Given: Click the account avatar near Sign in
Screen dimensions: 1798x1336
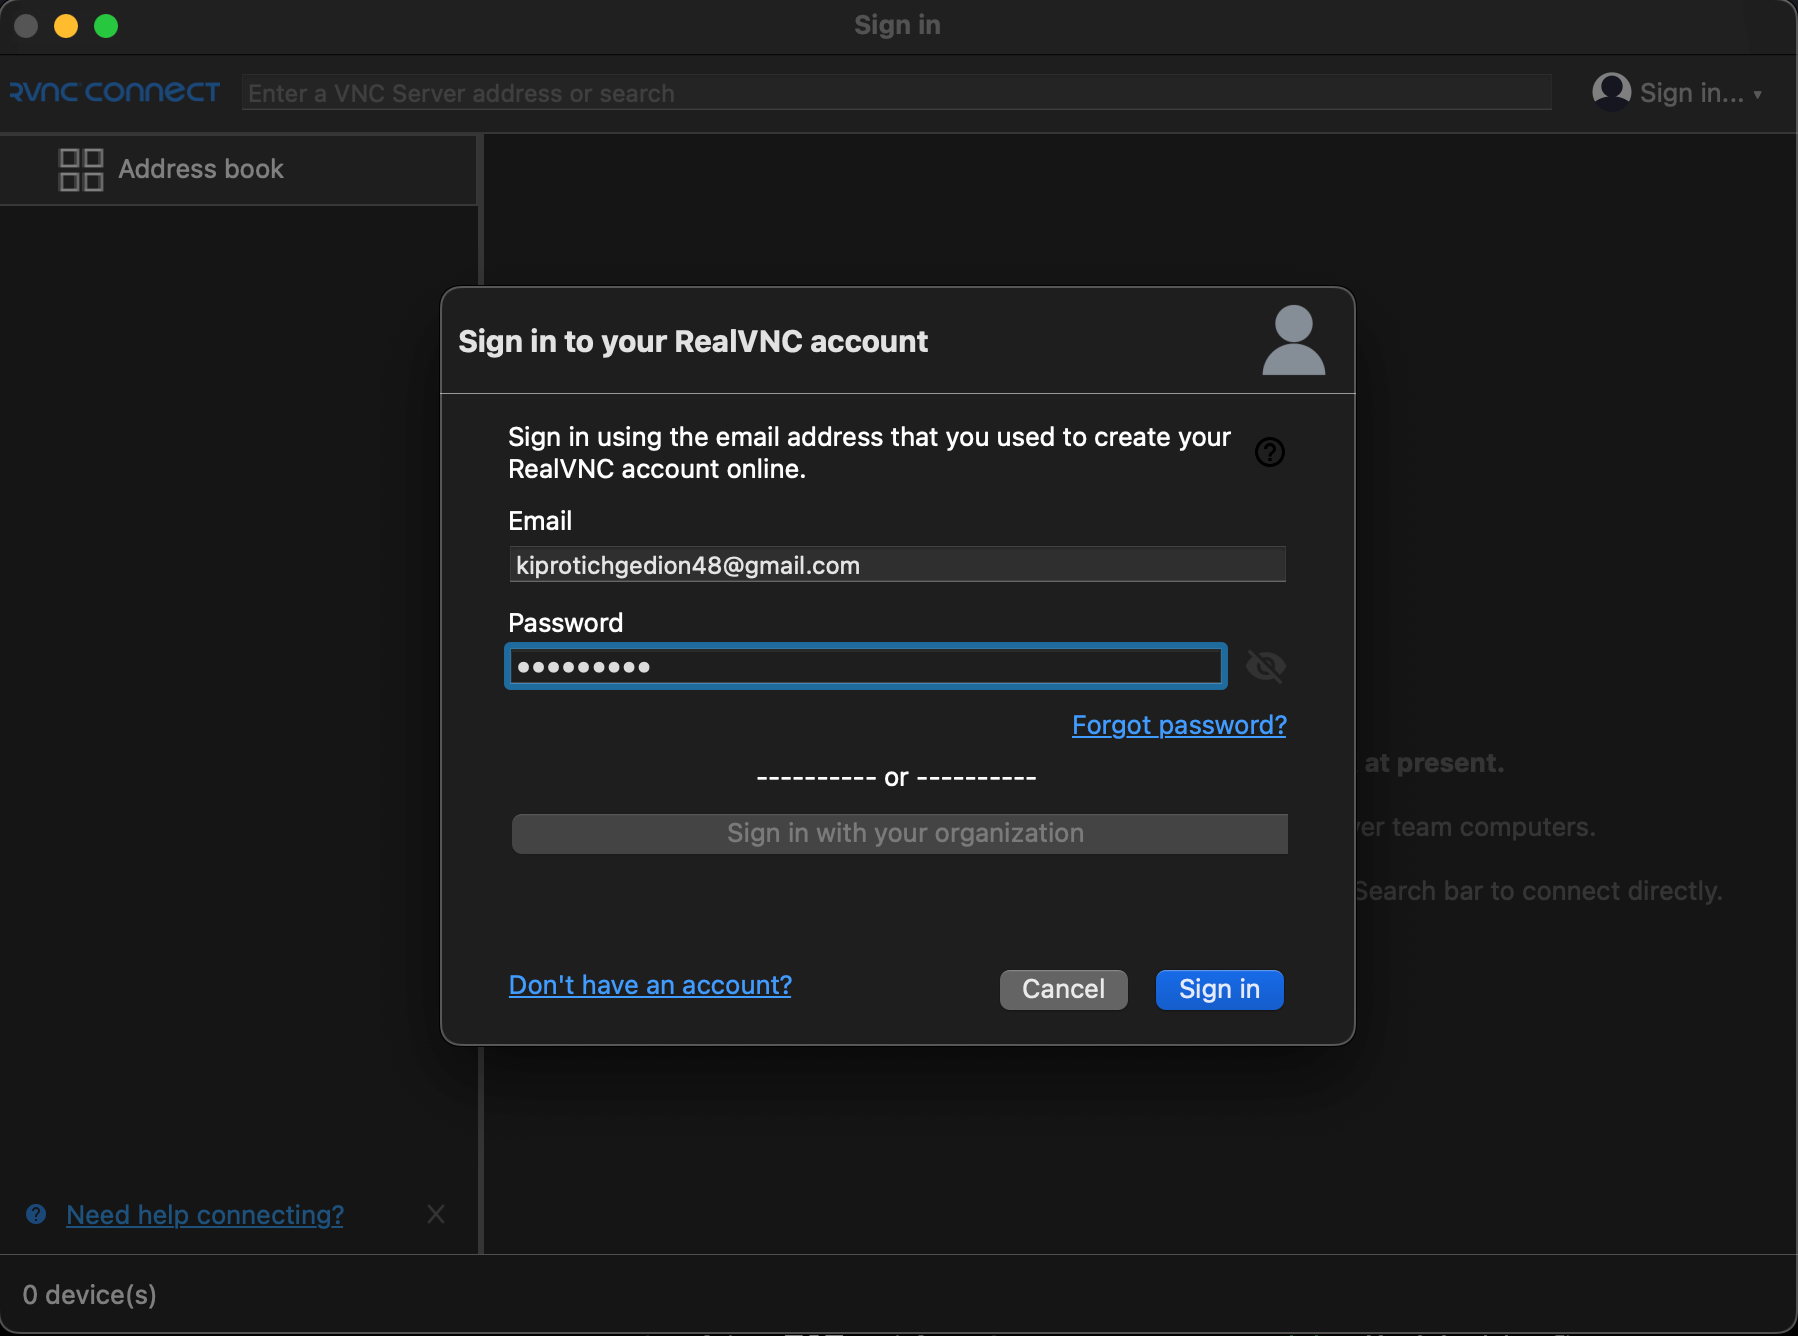Looking at the screenshot, I should (x=1610, y=91).
